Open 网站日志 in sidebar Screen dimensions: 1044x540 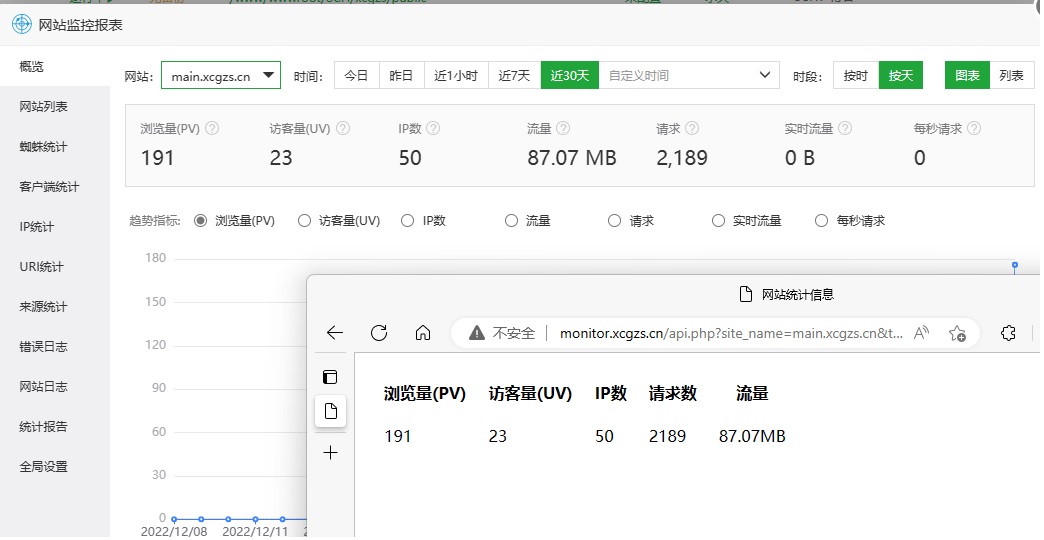tap(55, 386)
